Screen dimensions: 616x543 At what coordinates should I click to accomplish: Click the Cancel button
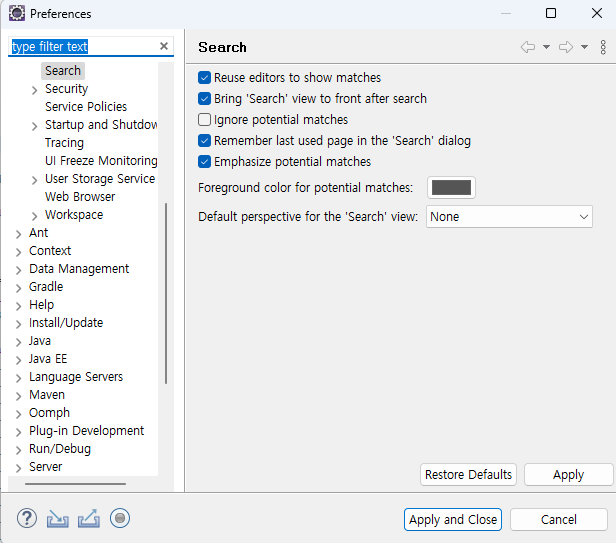[x=559, y=519]
